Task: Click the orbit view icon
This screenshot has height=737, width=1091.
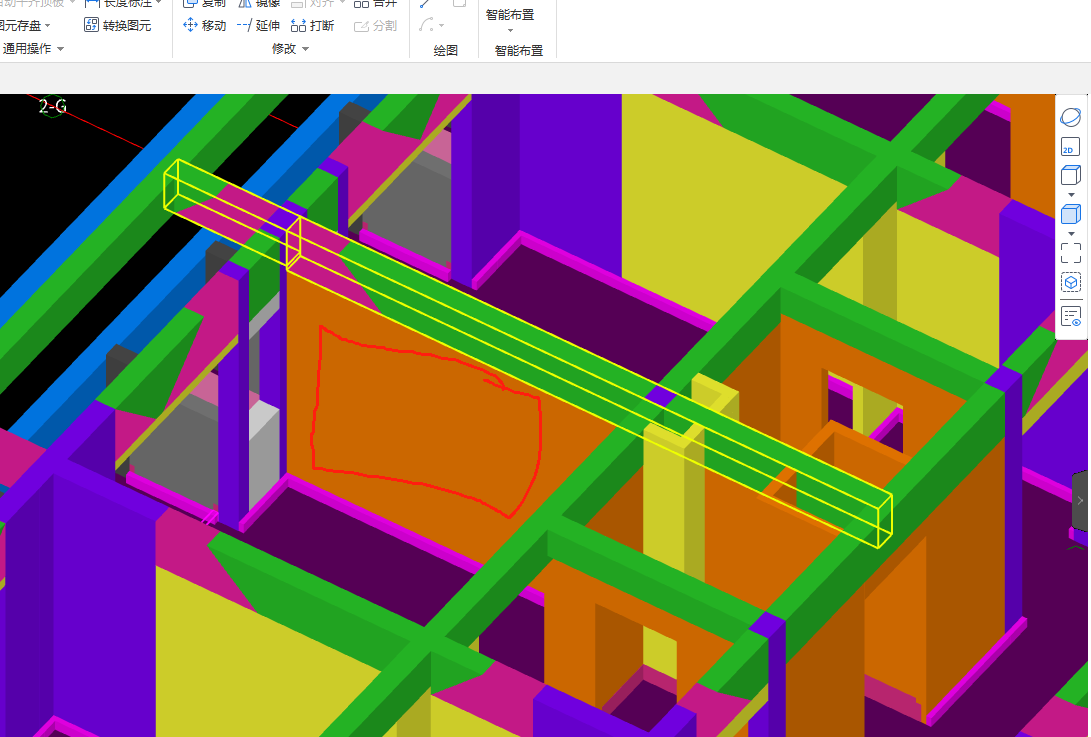Action: coord(1071,117)
